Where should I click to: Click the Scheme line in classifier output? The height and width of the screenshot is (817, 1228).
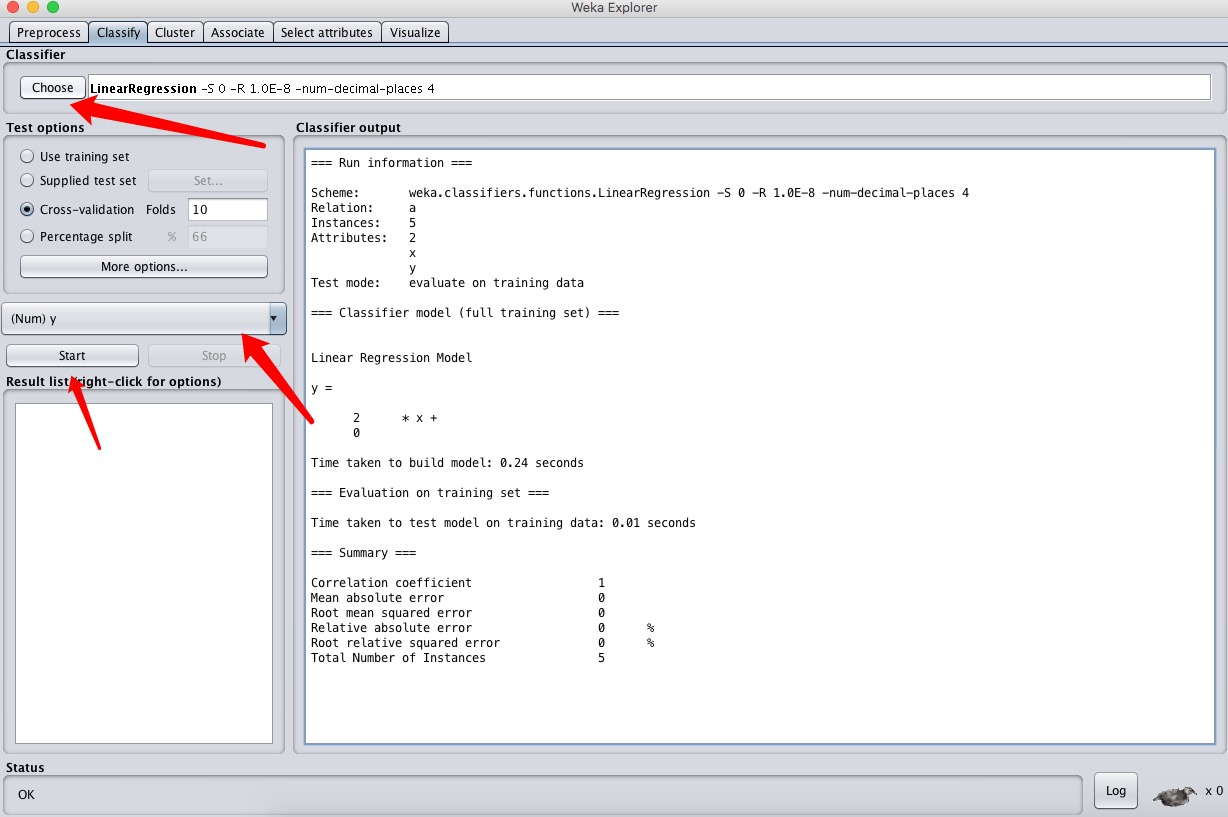point(639,193)
